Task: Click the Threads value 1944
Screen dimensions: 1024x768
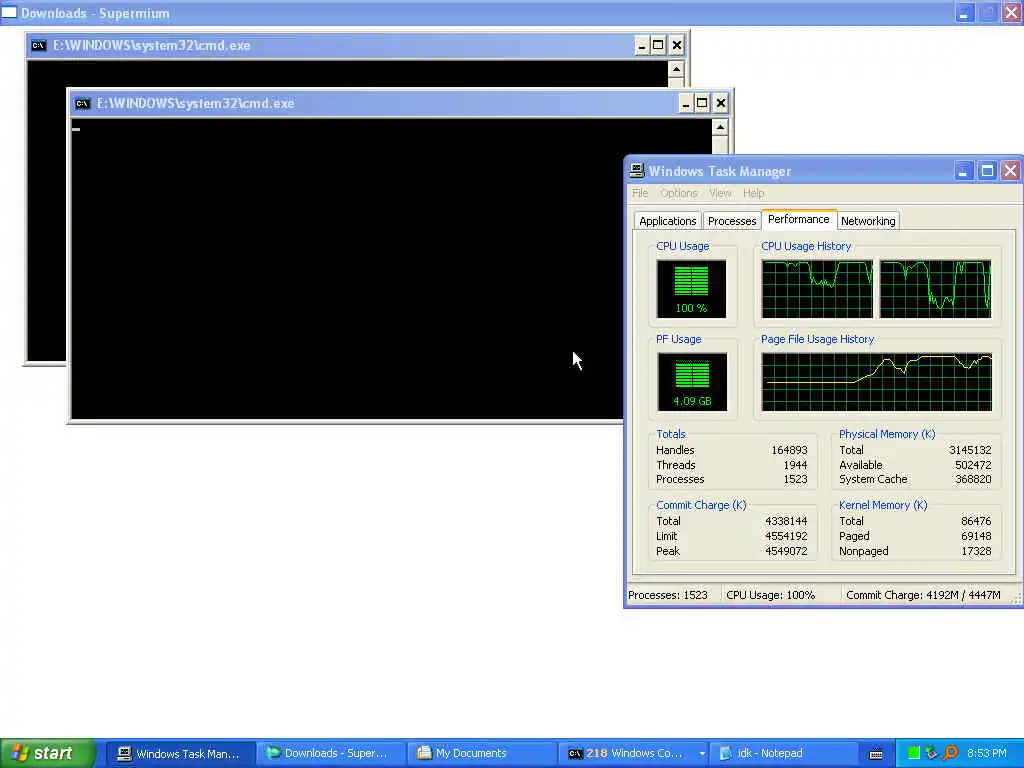Action: click(795, 465)
